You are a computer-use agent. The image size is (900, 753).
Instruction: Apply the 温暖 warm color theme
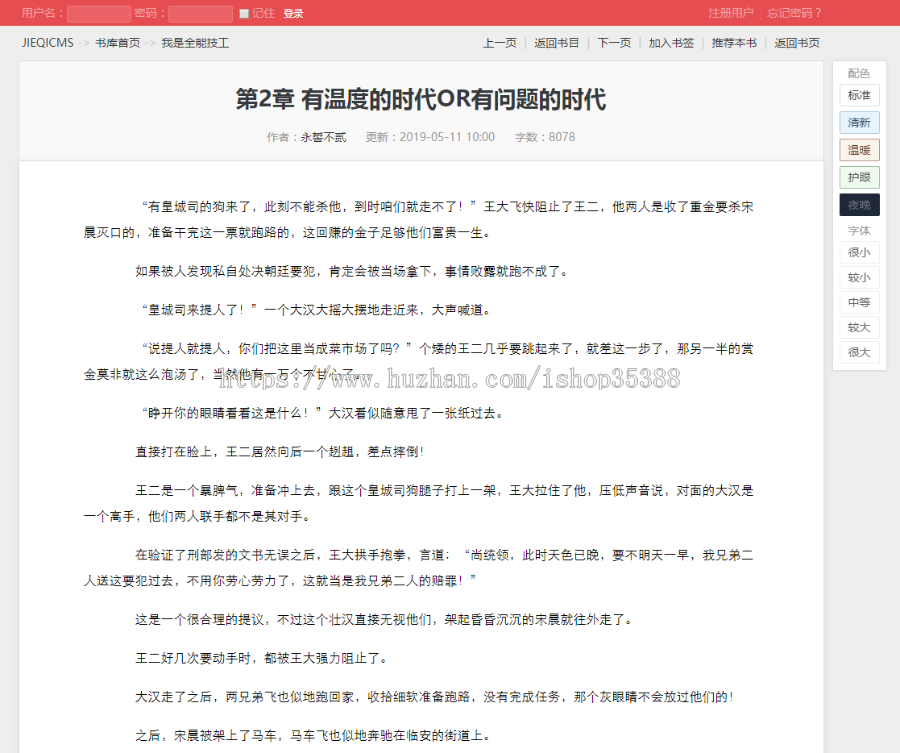[858, 148]
